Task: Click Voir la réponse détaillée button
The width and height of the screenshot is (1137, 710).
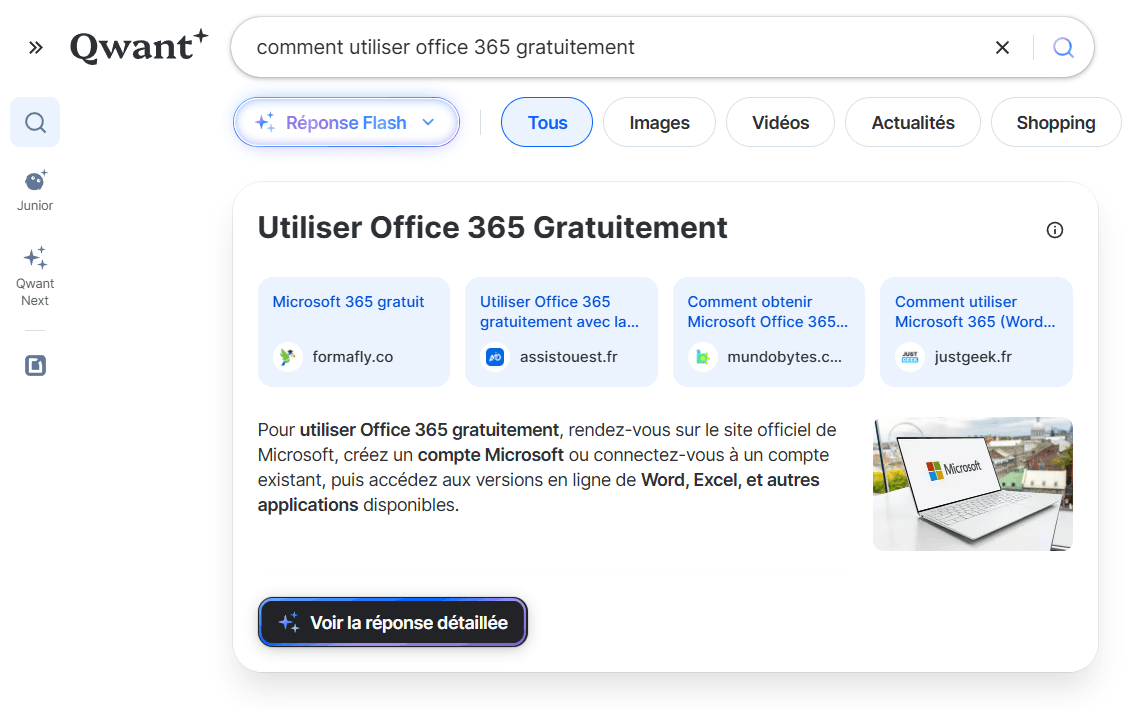Action: click(392, 622)
